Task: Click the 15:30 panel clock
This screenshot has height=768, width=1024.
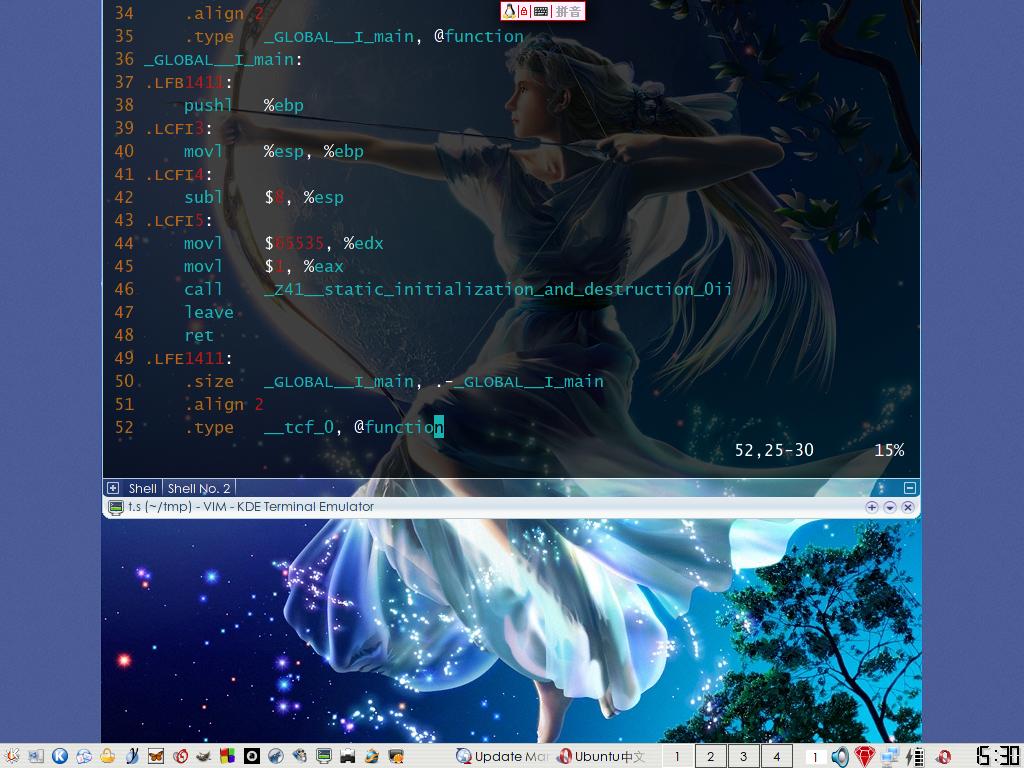Action: [997, 756]
